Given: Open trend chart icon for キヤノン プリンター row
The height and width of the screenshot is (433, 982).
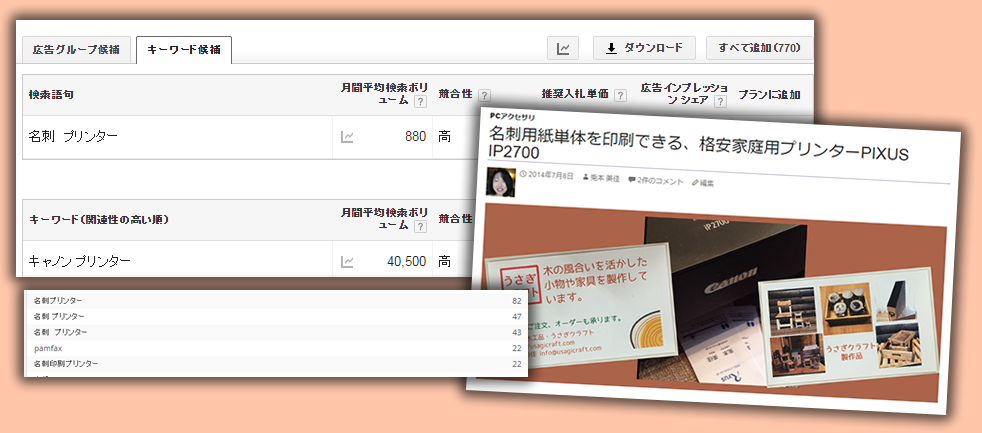Looking at the screenshot, I should click(x=347, y=261).
